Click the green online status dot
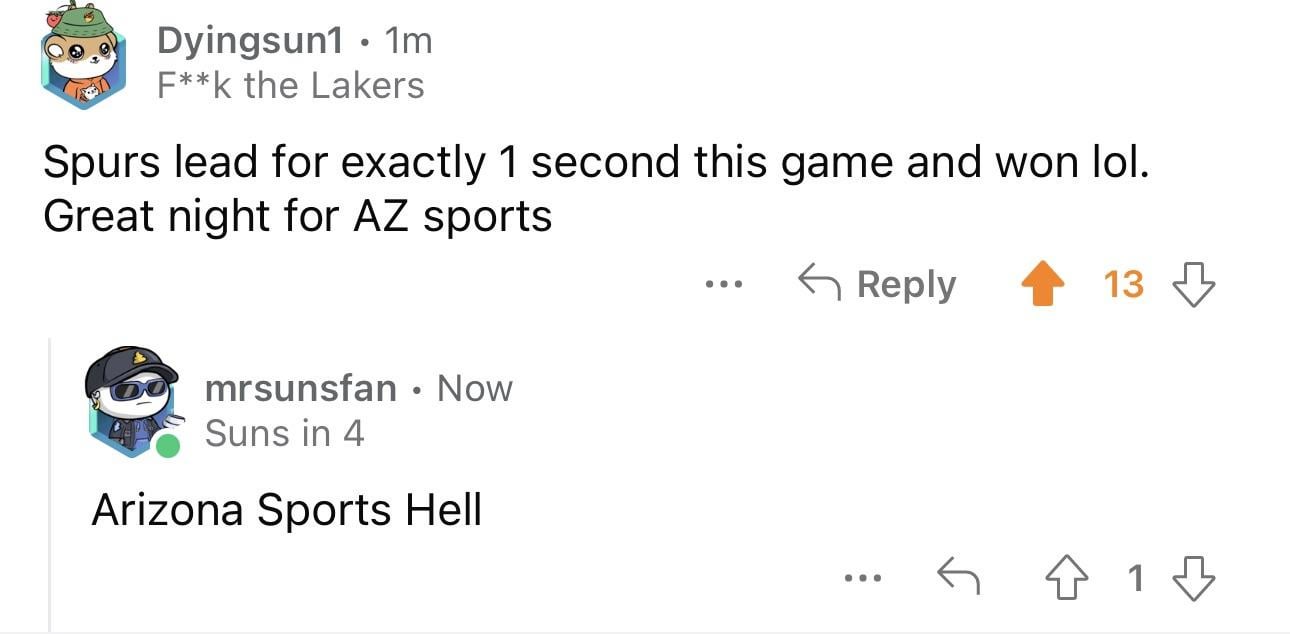 pyautogui.click(x=167, y=445)
